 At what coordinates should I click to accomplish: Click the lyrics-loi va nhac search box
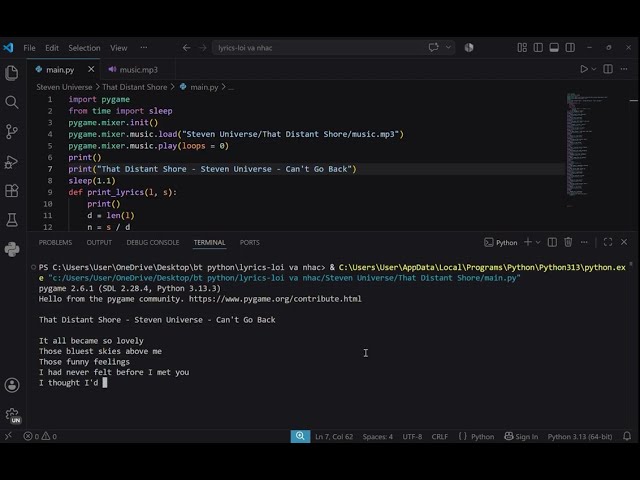coord(318,48)
